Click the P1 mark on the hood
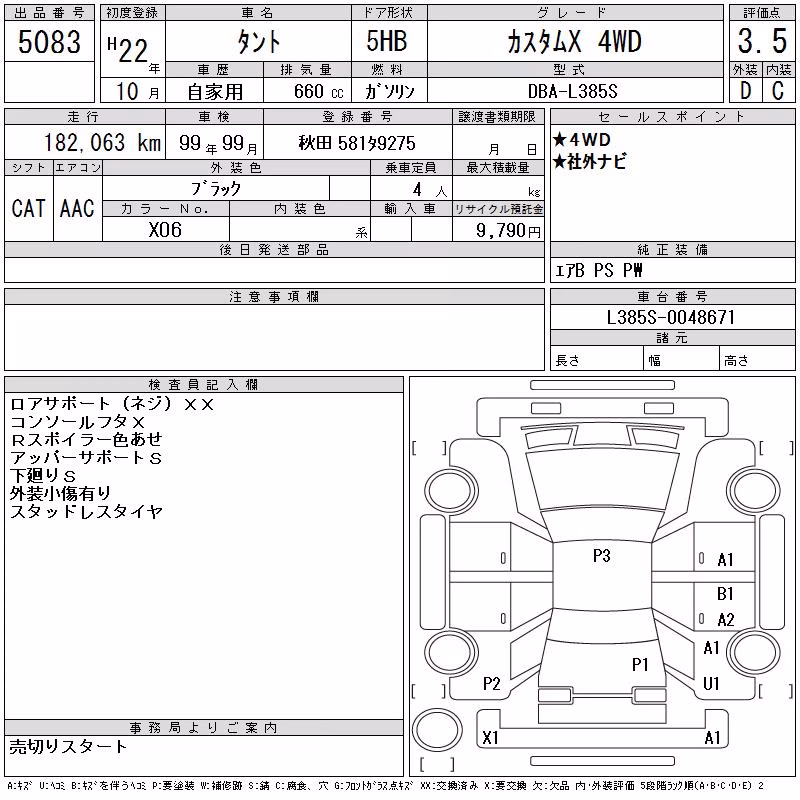The height and width of the screenshot is (800, 800). pyautogui.click(x=640, y=665)
